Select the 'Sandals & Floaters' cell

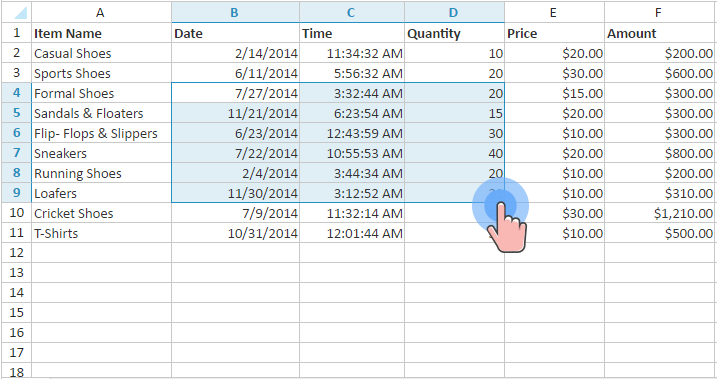click(x=101, y=113)
